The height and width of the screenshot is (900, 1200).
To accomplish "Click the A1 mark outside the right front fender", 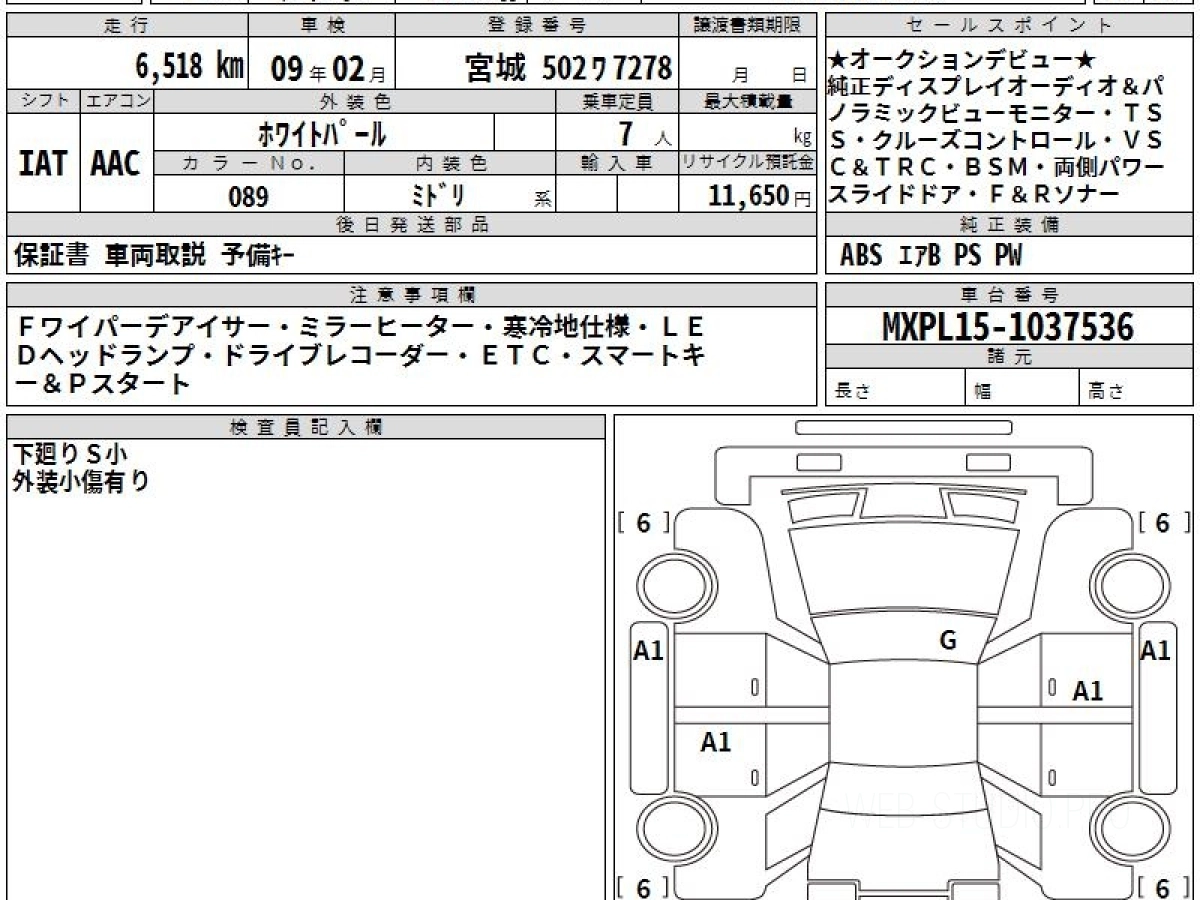I will [1156, 651].
